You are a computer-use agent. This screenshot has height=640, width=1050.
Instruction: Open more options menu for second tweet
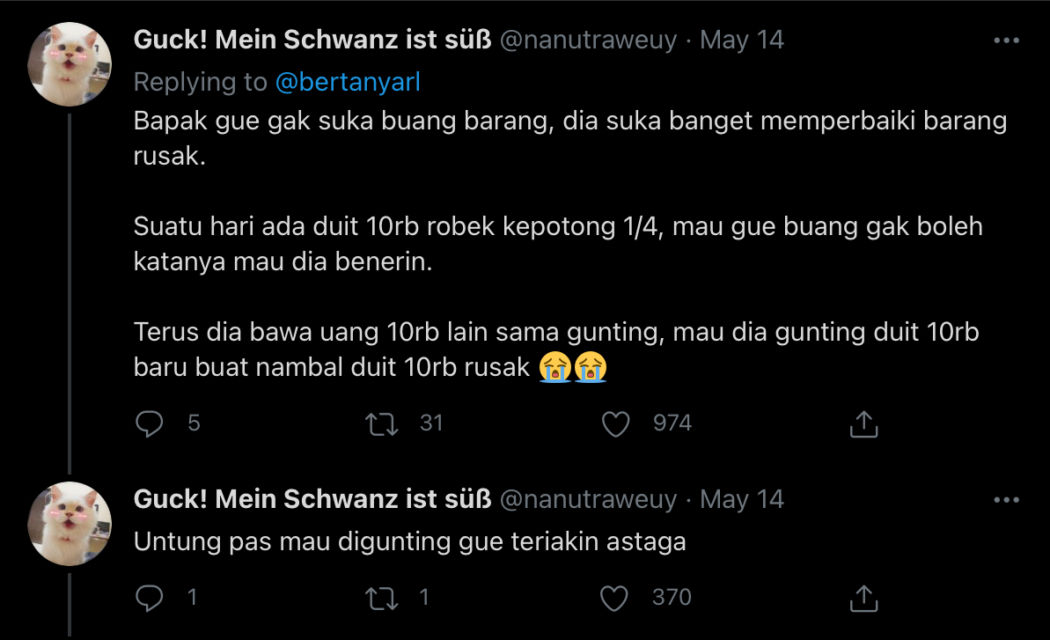point(1005,499)
